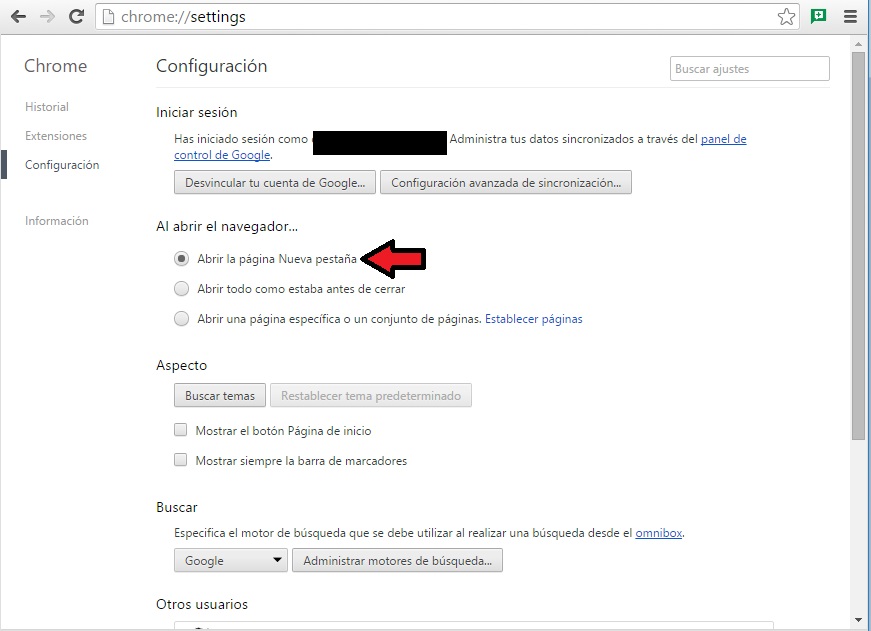Image resolution: width=871 pixels, height=631 pixels.
Task: Select Abrir la página Nueva pestaña option
Action: (x=182, y=259)
